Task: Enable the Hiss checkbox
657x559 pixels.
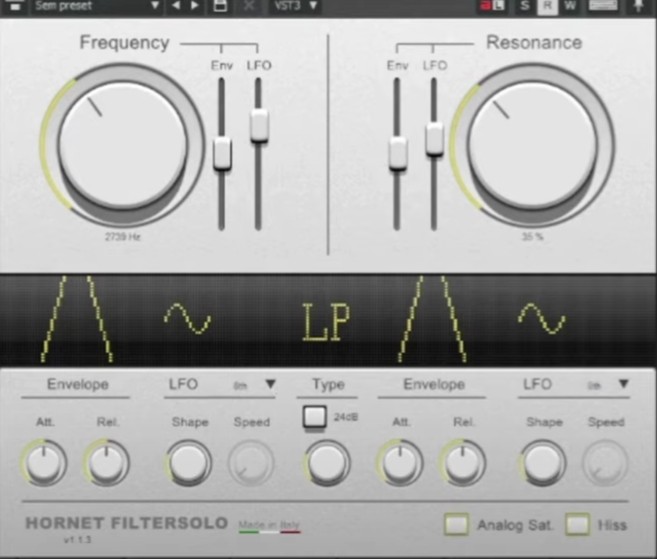Action: (x=578, y=524)
